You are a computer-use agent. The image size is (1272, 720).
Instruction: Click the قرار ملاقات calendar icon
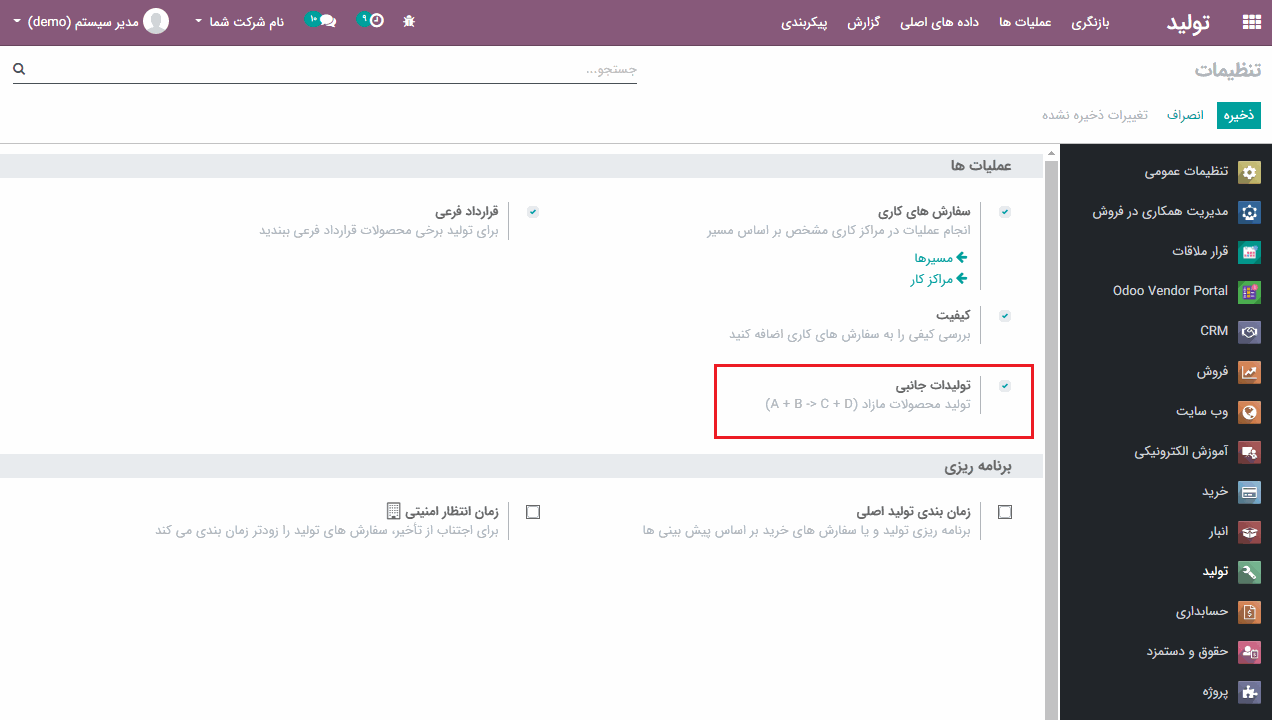pyautogui.click(x=1249, y=252)
